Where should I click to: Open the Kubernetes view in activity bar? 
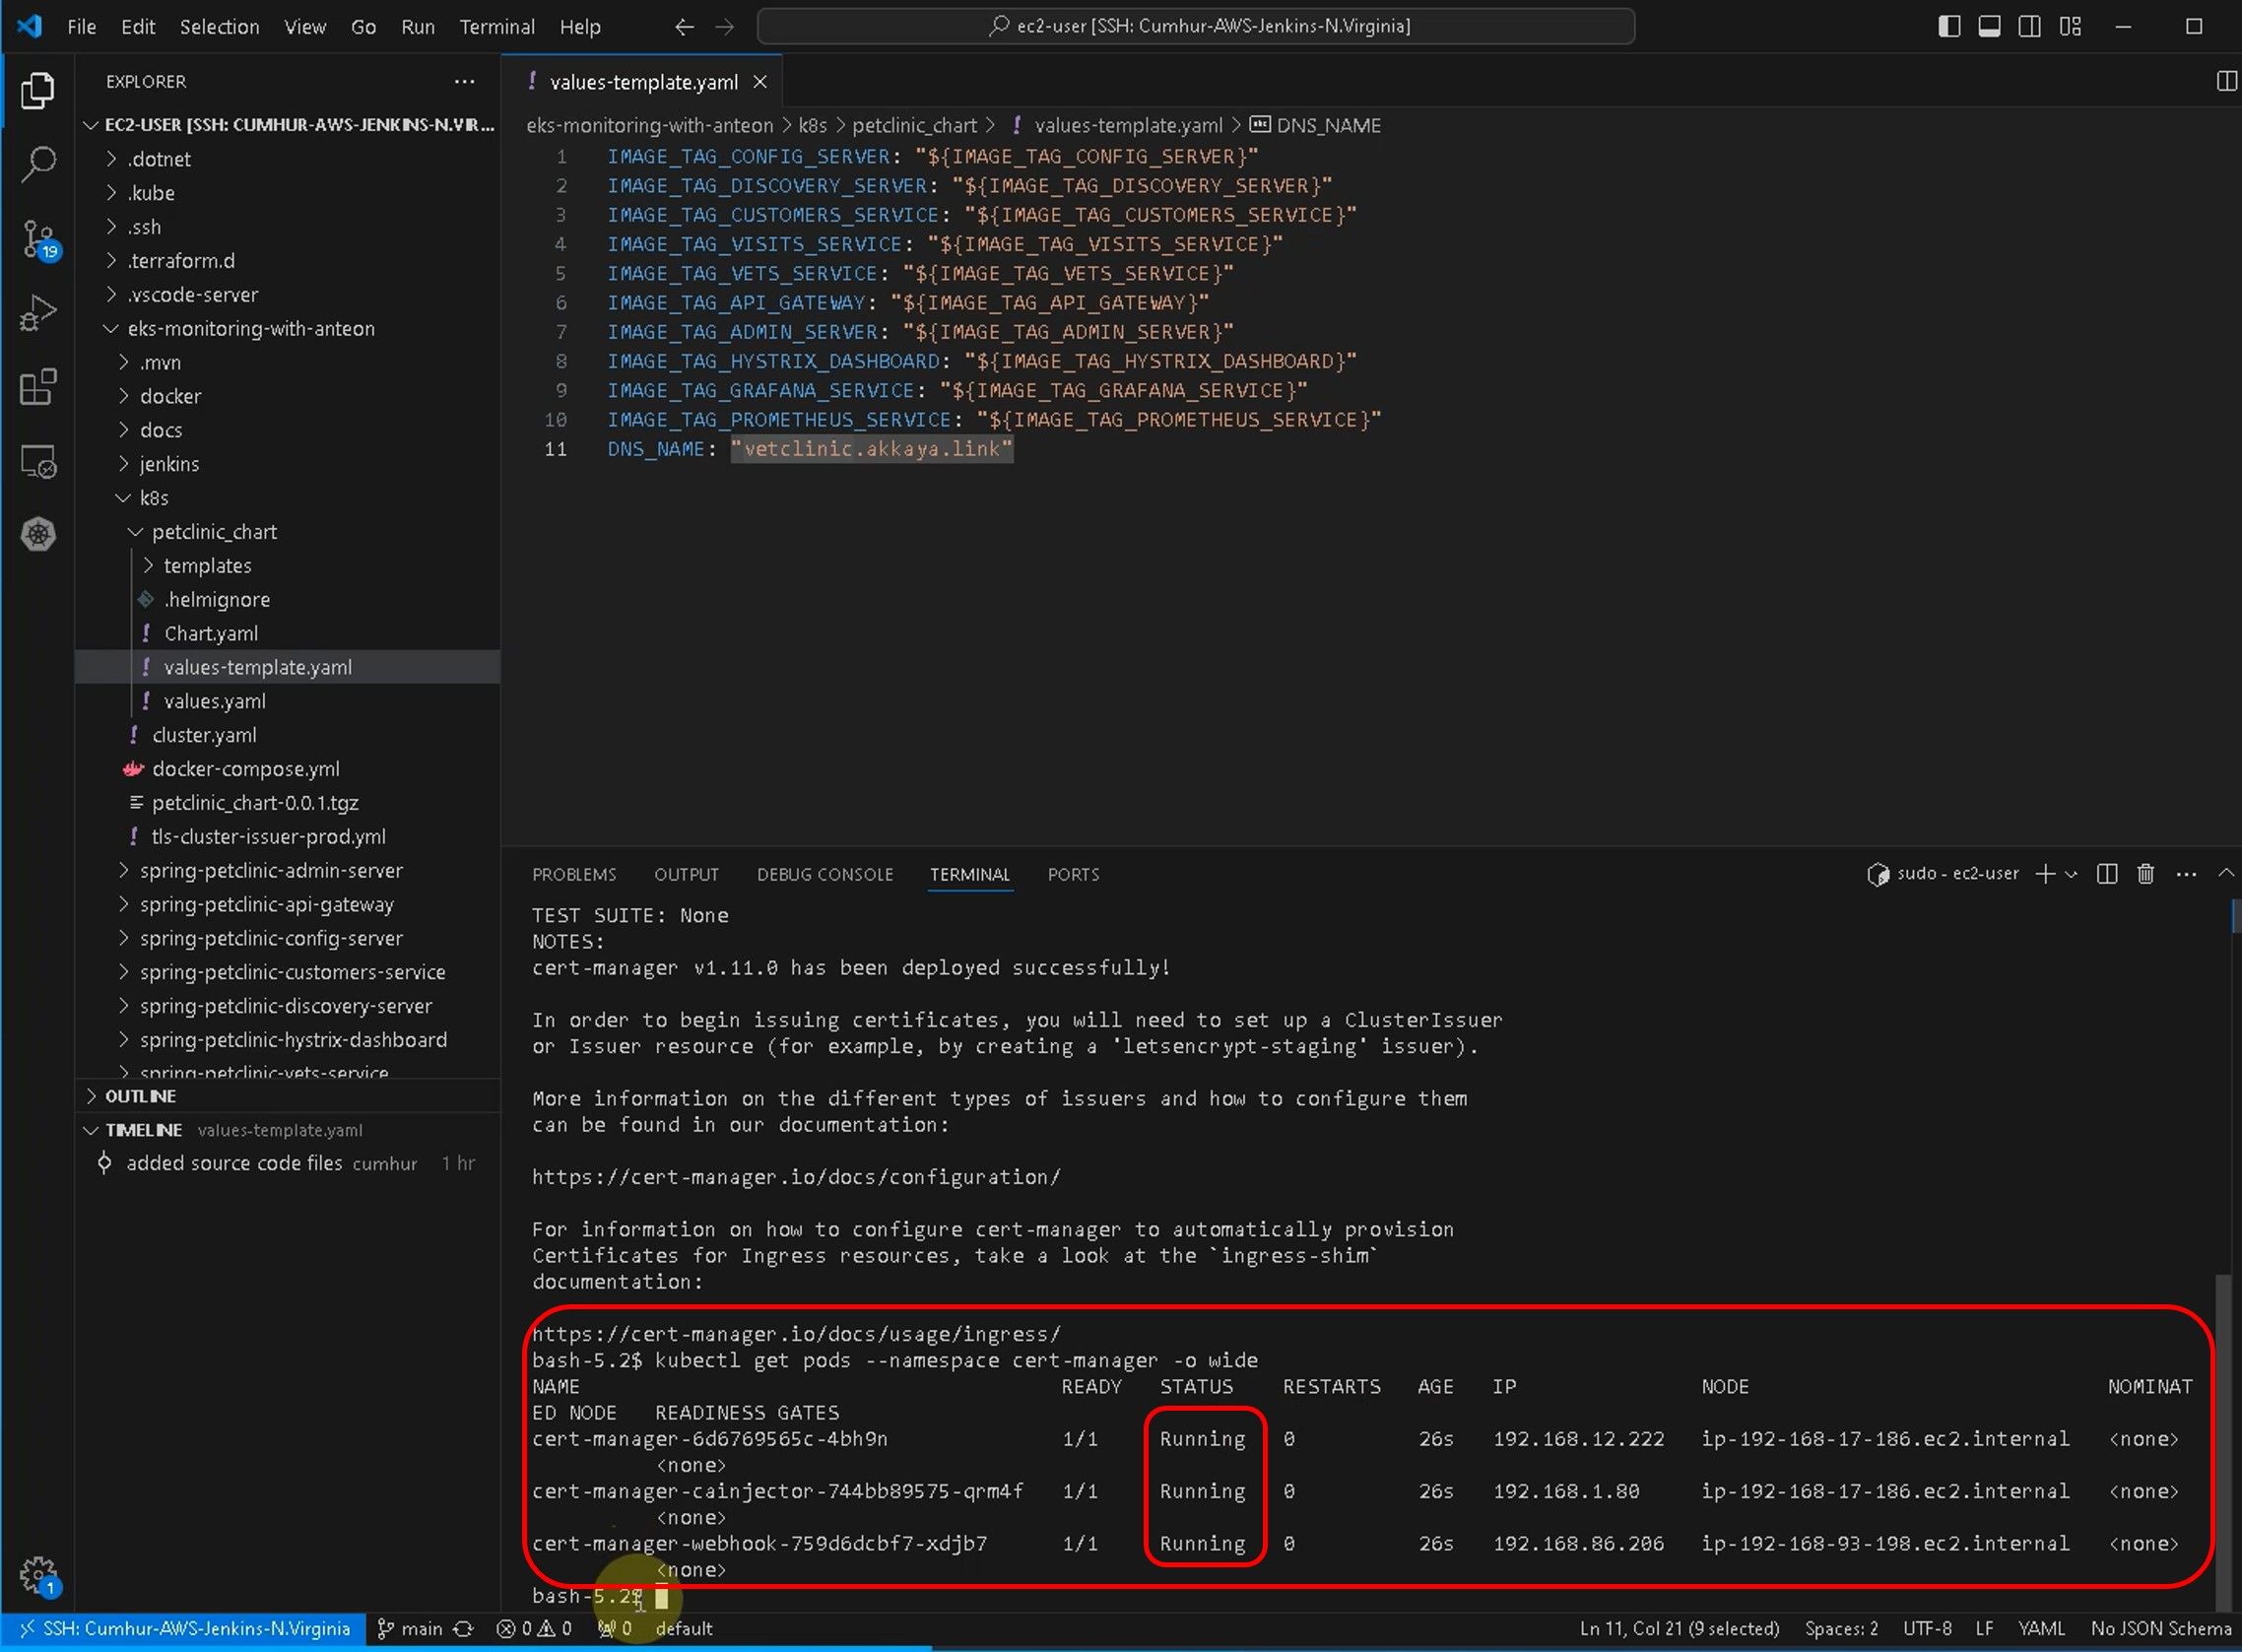[x=38, y=534]
